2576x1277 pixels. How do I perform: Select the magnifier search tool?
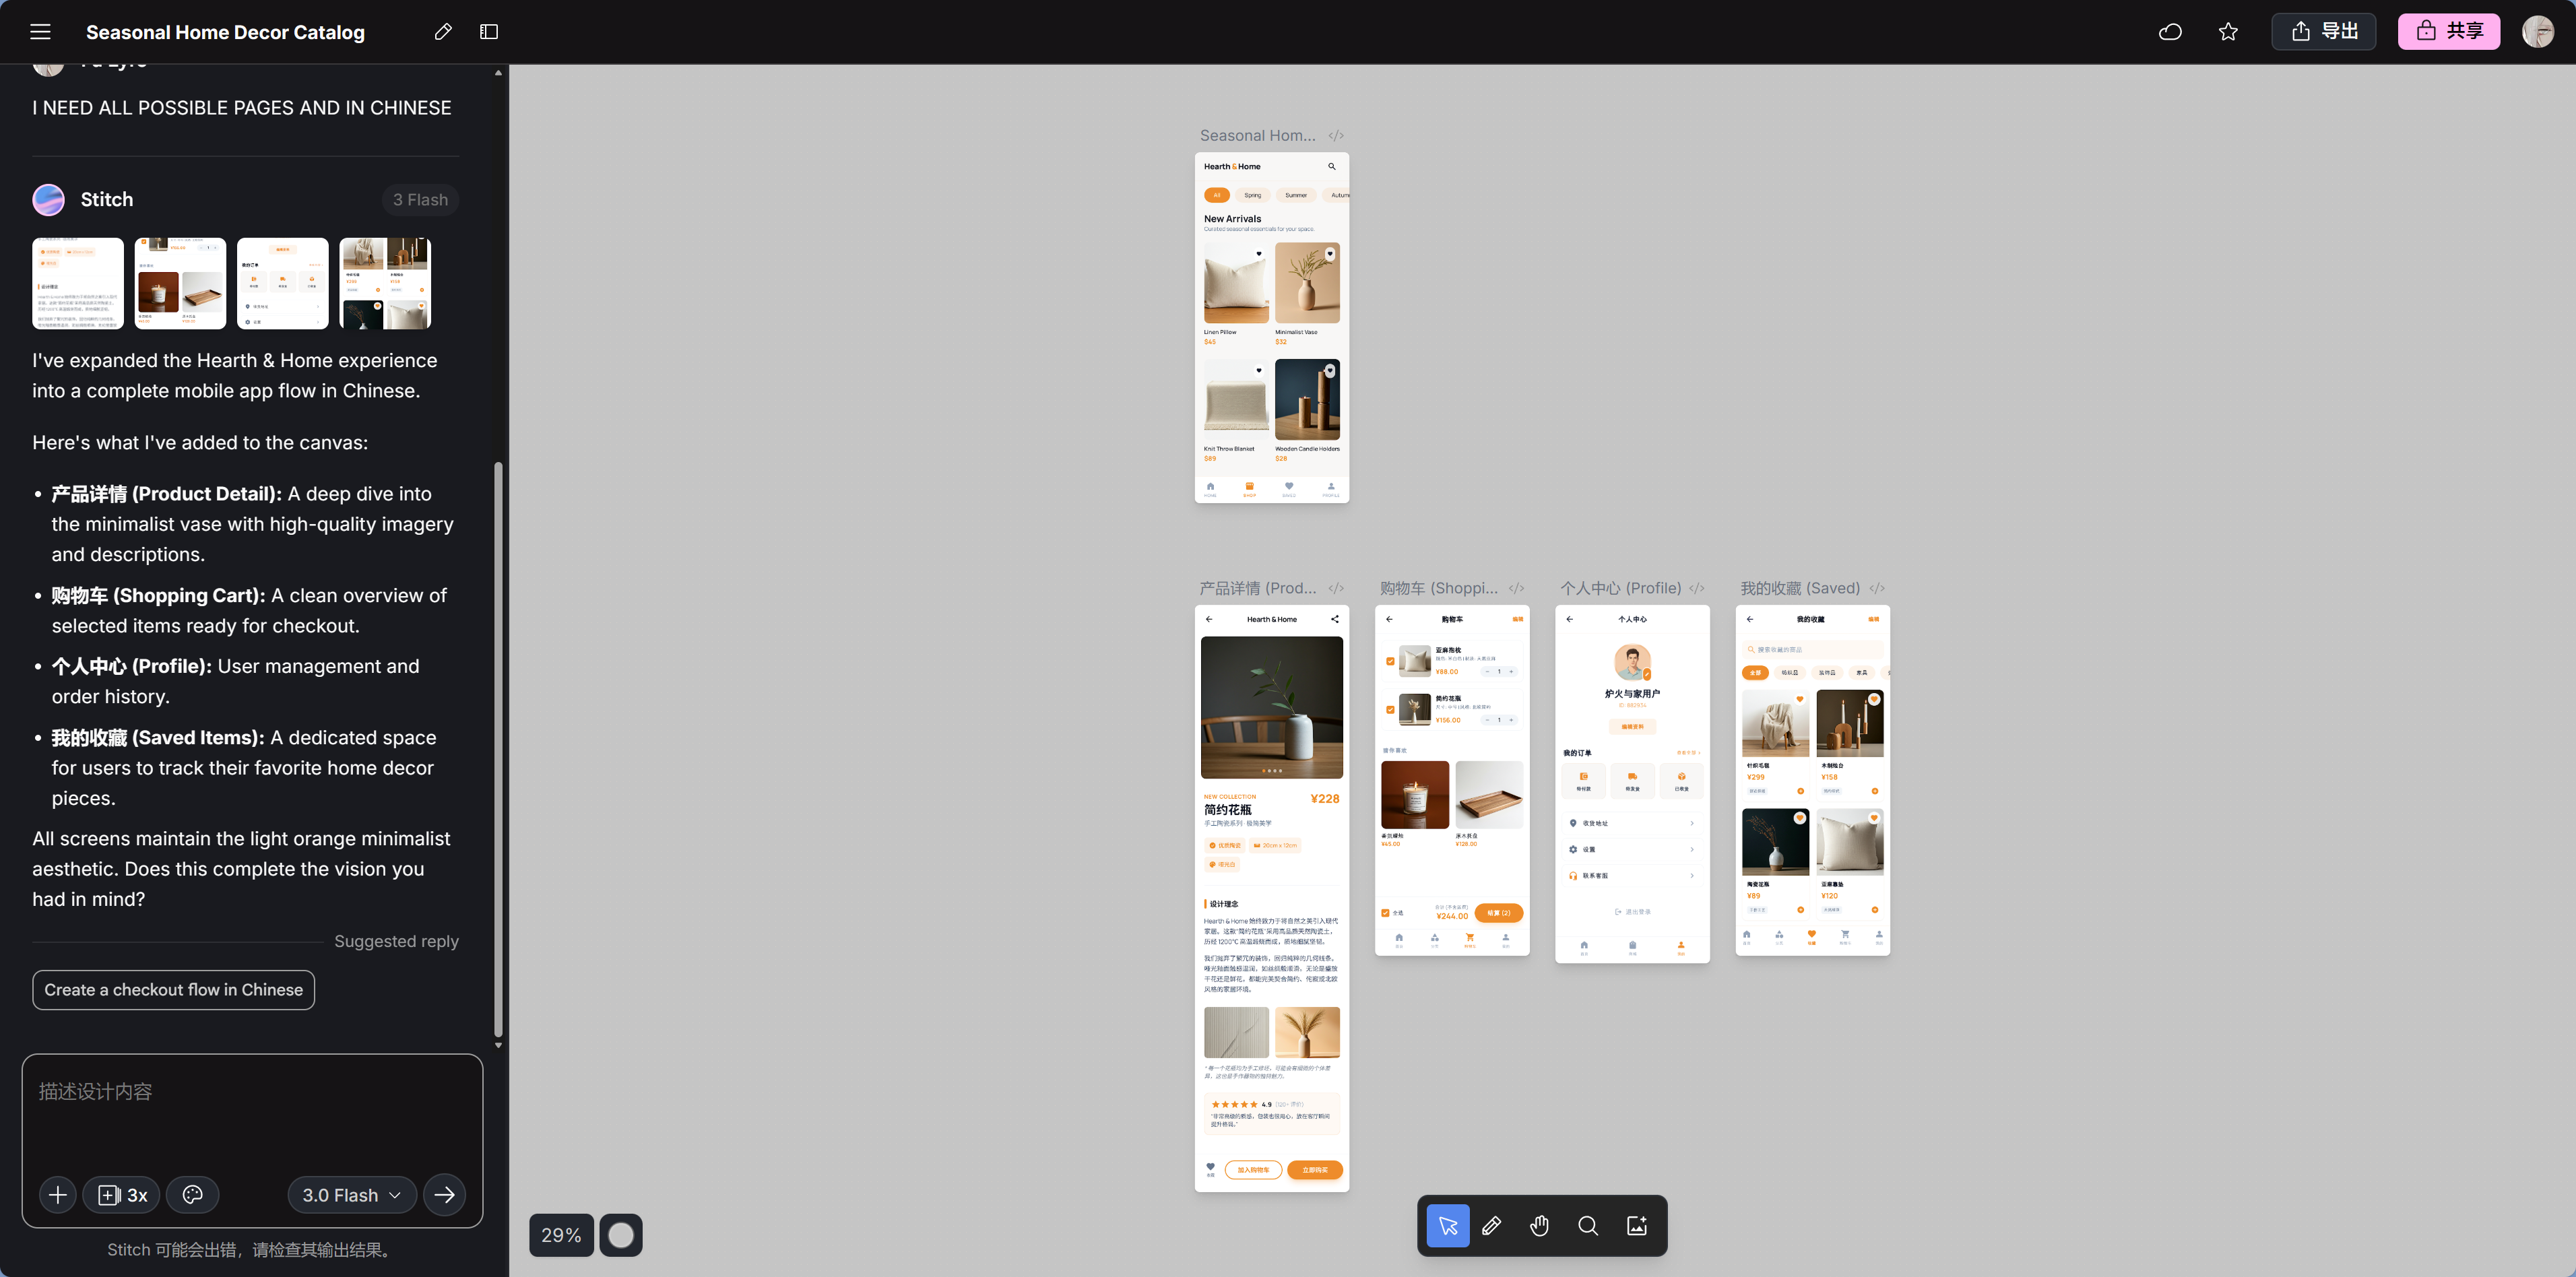tap(1588, 1226)
